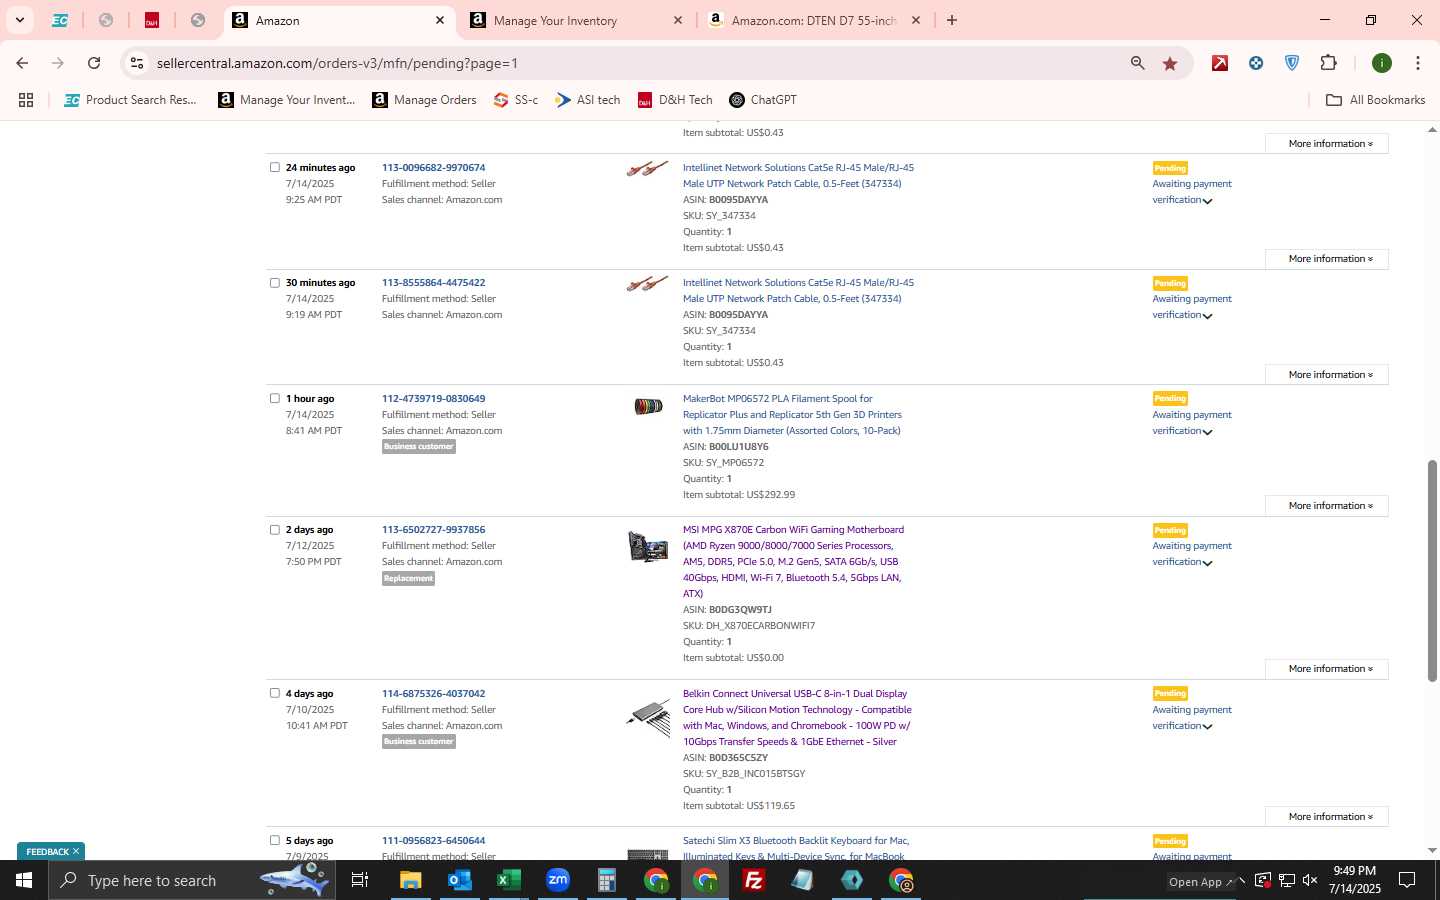Click the page vertical scrollbar thumb
This screenshot has height=900, width=1440.
tap(1432, 570)
